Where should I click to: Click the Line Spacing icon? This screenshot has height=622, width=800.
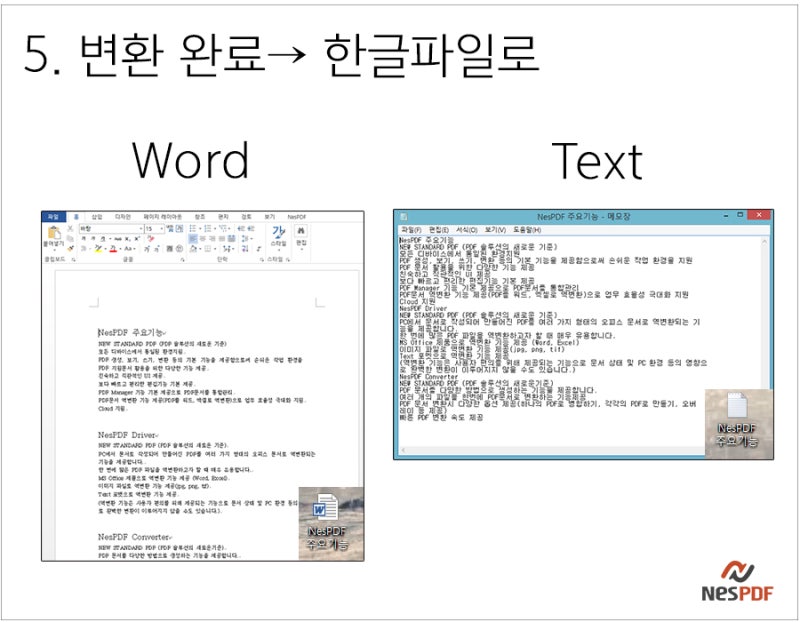(x=245, y=239)
